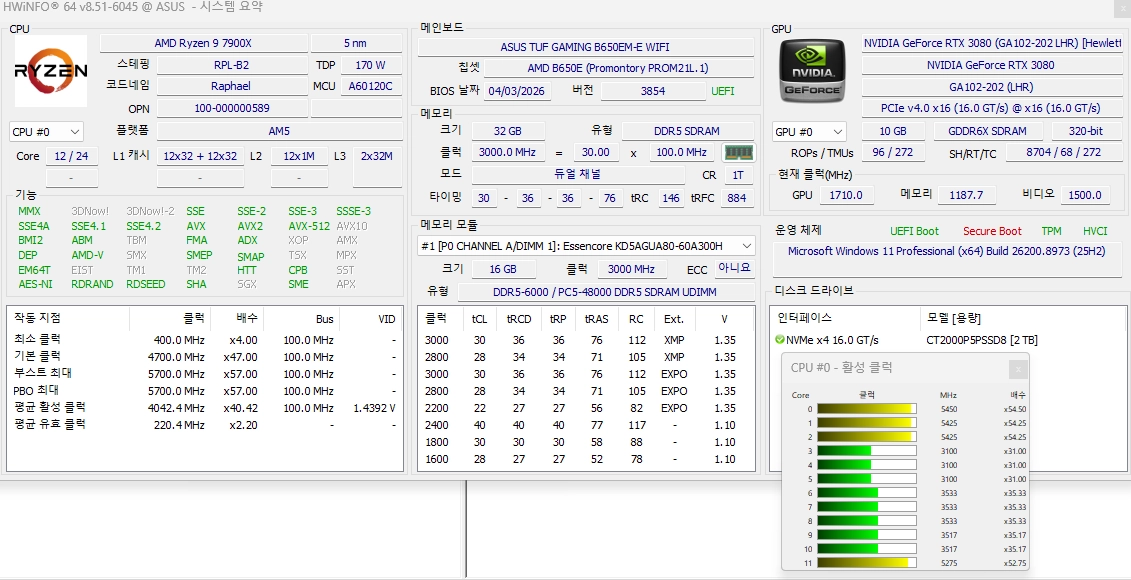This screenshot has height=580, width=1131.
Task: Click the AES-NI feature flag
Action: [x=36, y=284]
